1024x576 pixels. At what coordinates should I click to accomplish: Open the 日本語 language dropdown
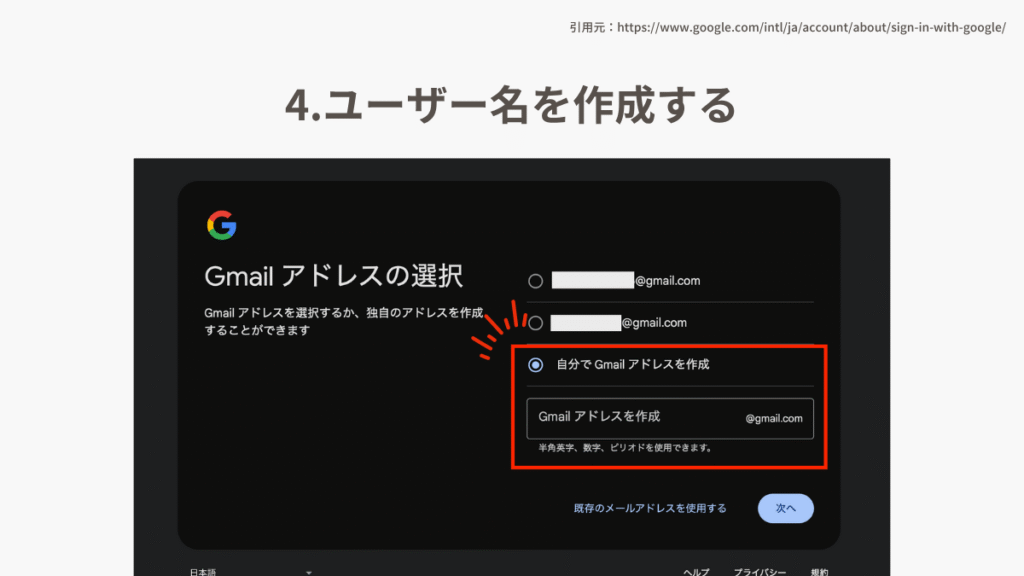pyautogui.click(x=250, y=571)
